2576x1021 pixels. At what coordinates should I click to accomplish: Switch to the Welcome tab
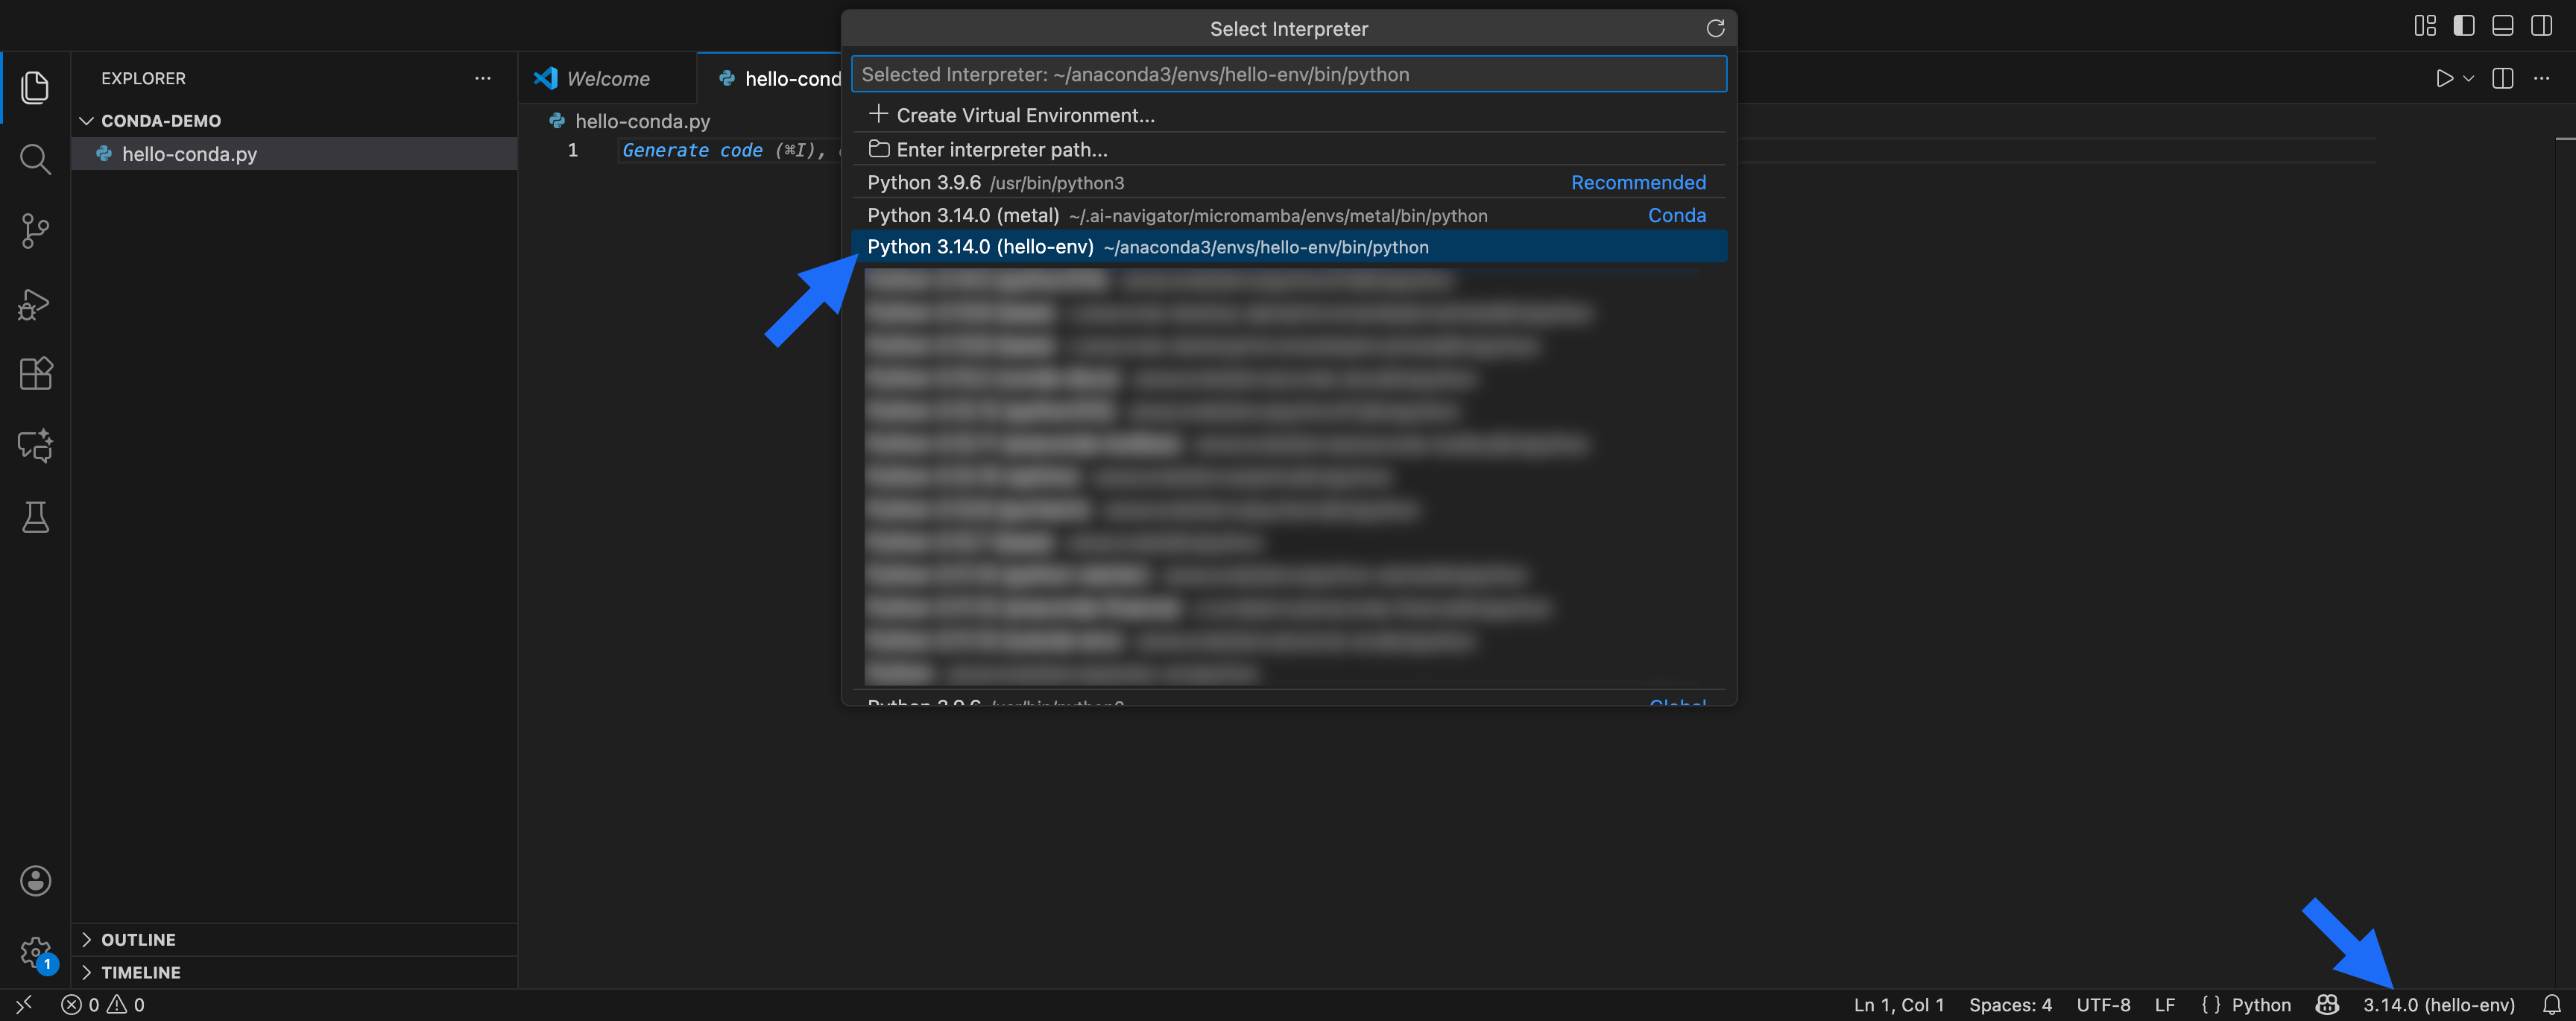[x=607, y=78]
